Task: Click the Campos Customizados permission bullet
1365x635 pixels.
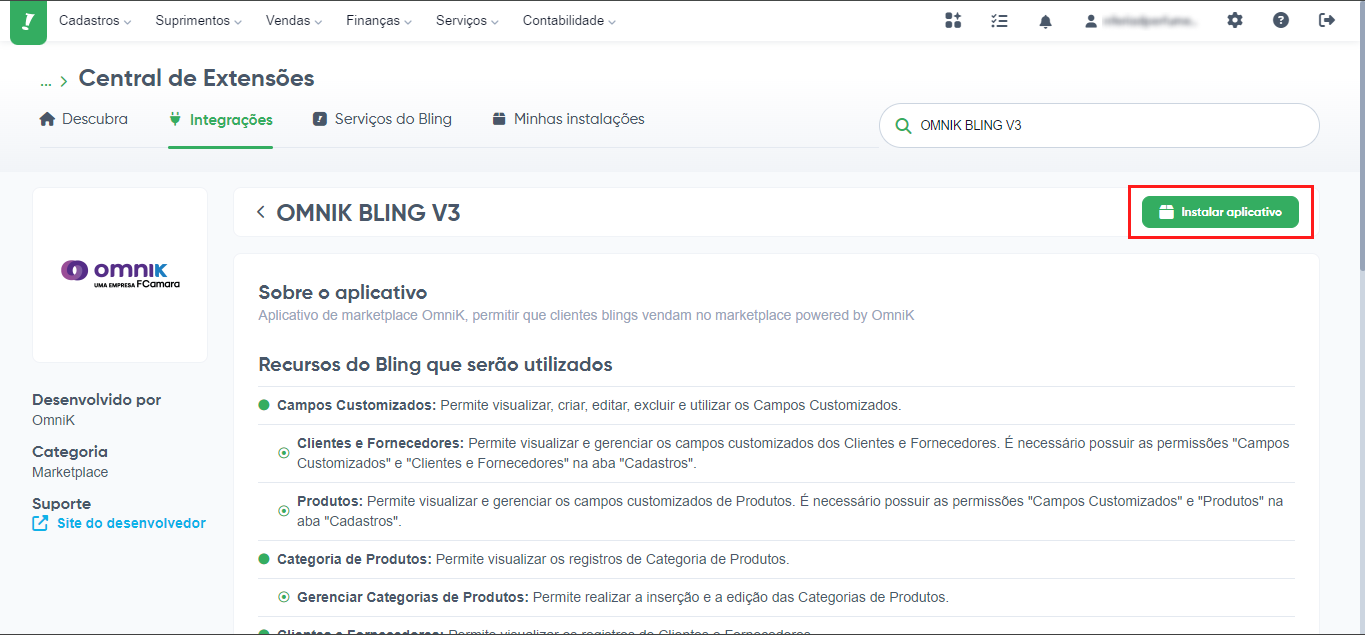Action: pyautogui.click(x=264, y=405)
